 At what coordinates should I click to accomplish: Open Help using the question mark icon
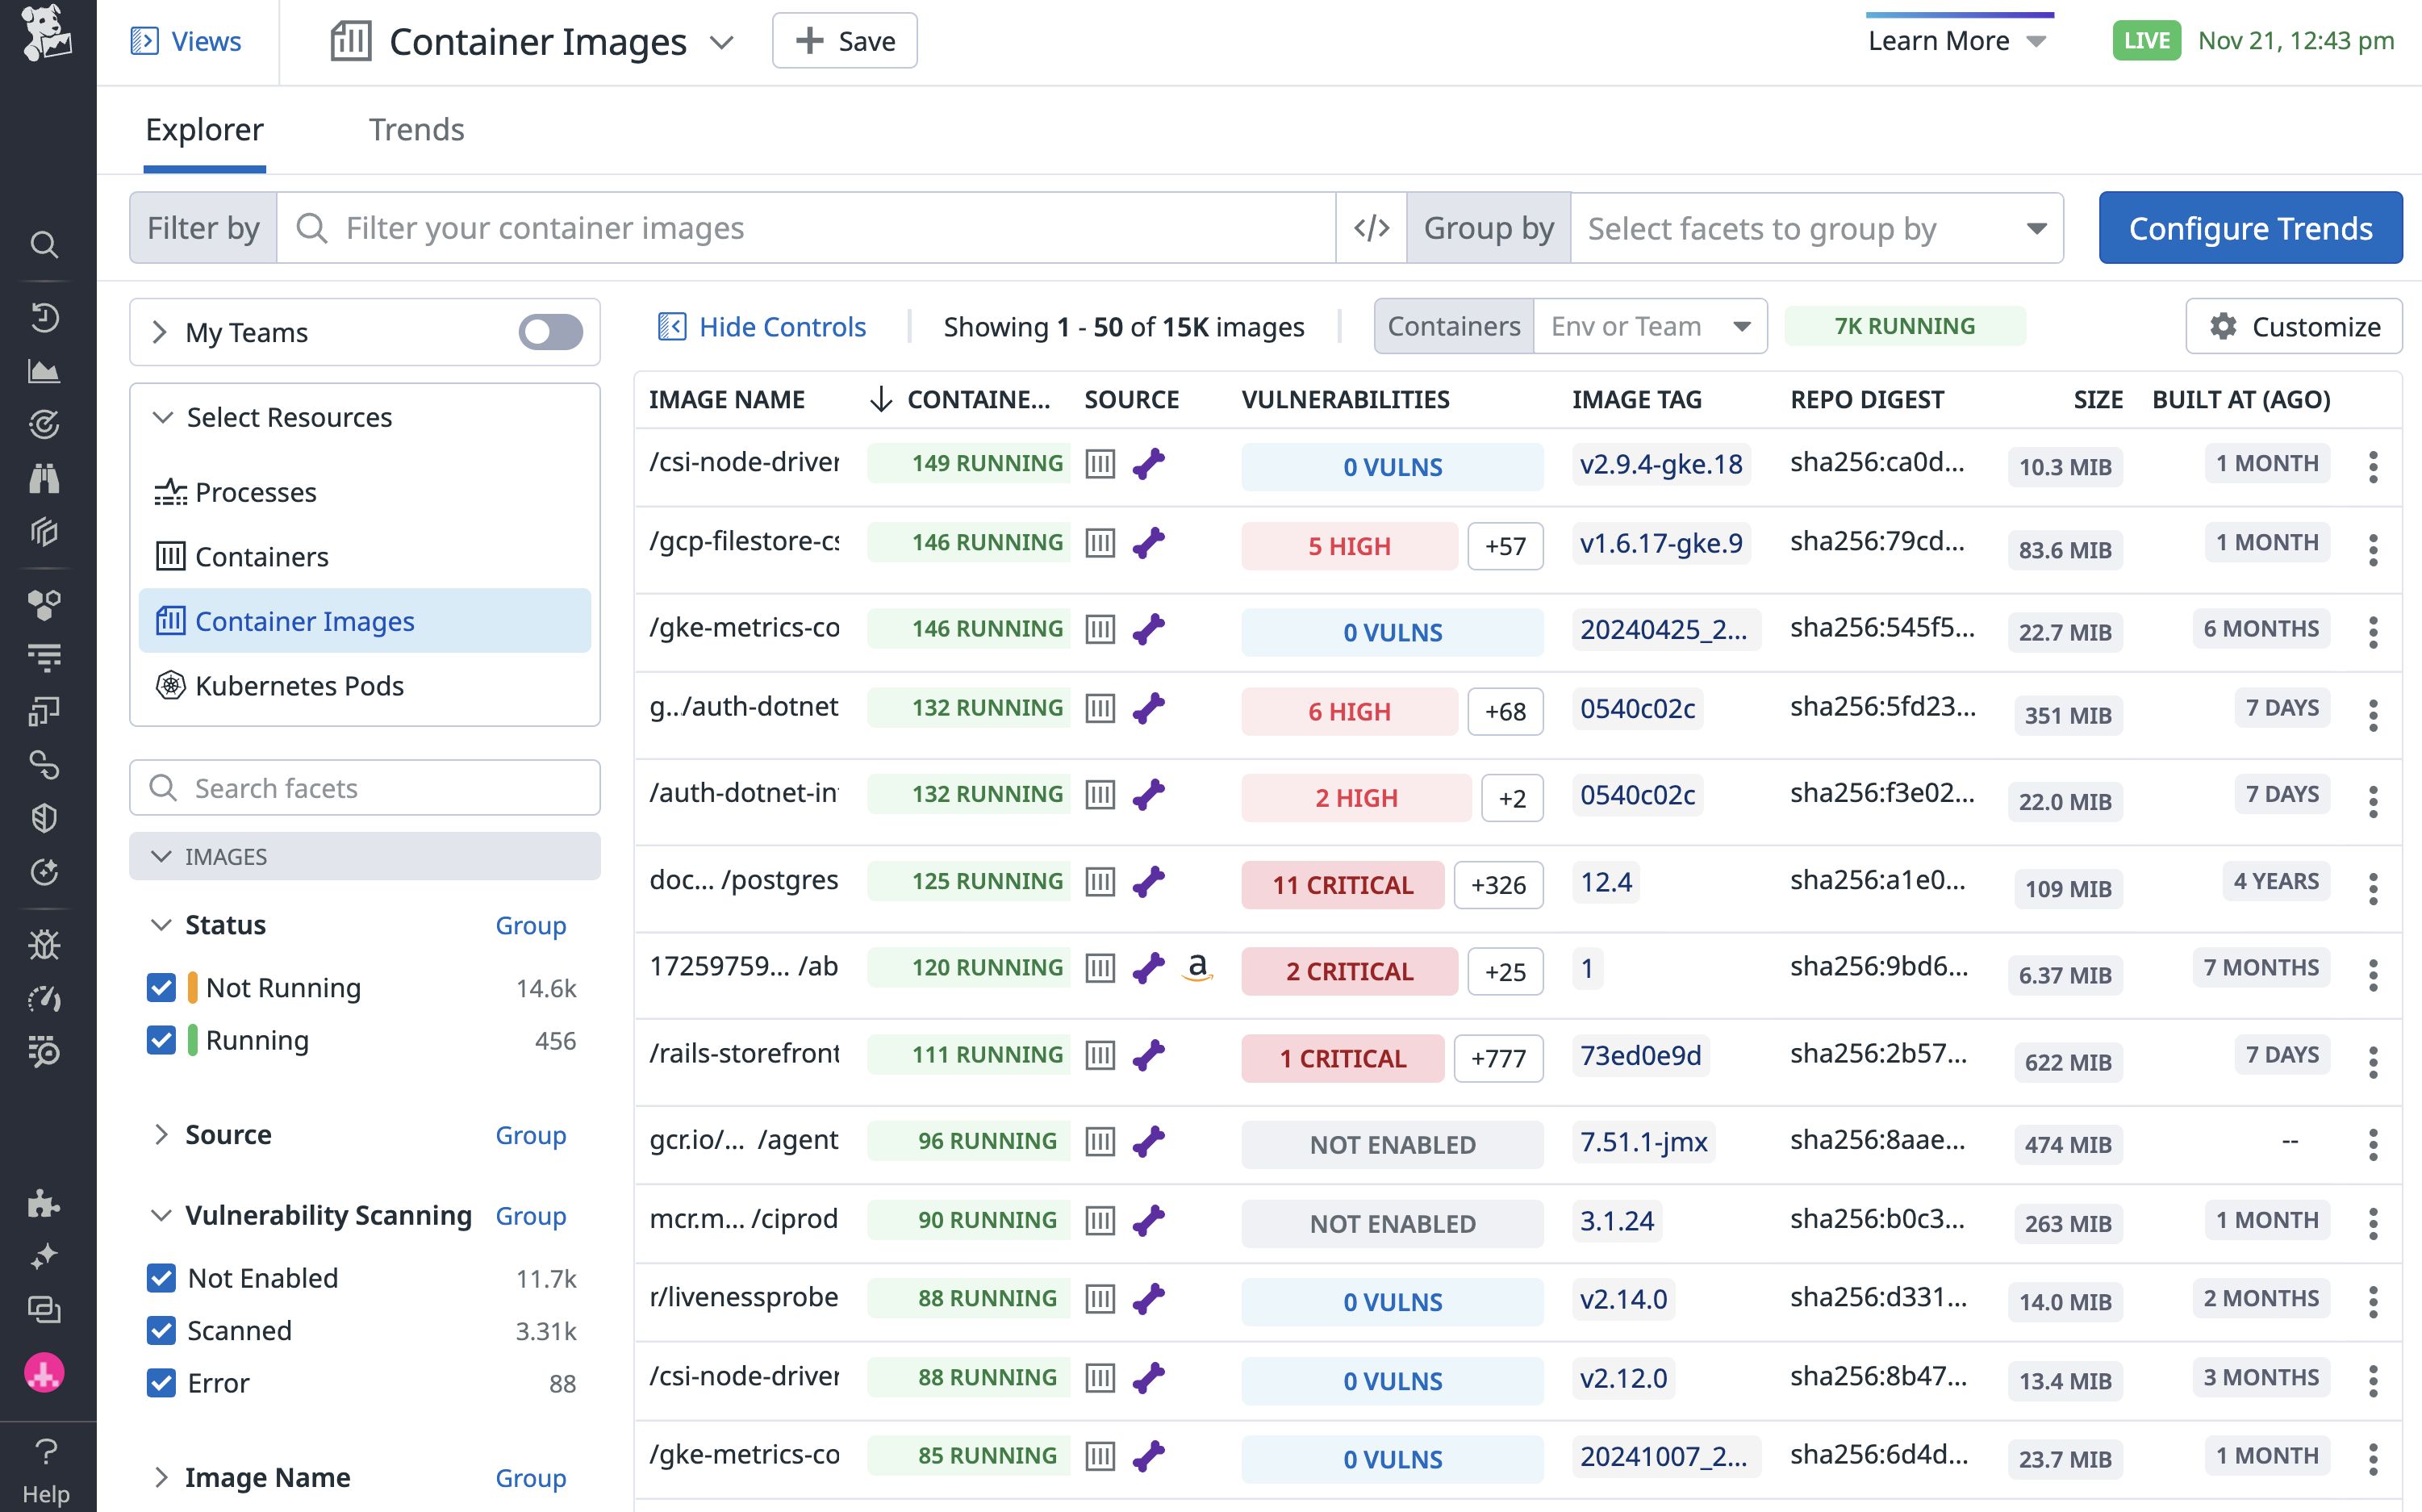pos(45,1452)
